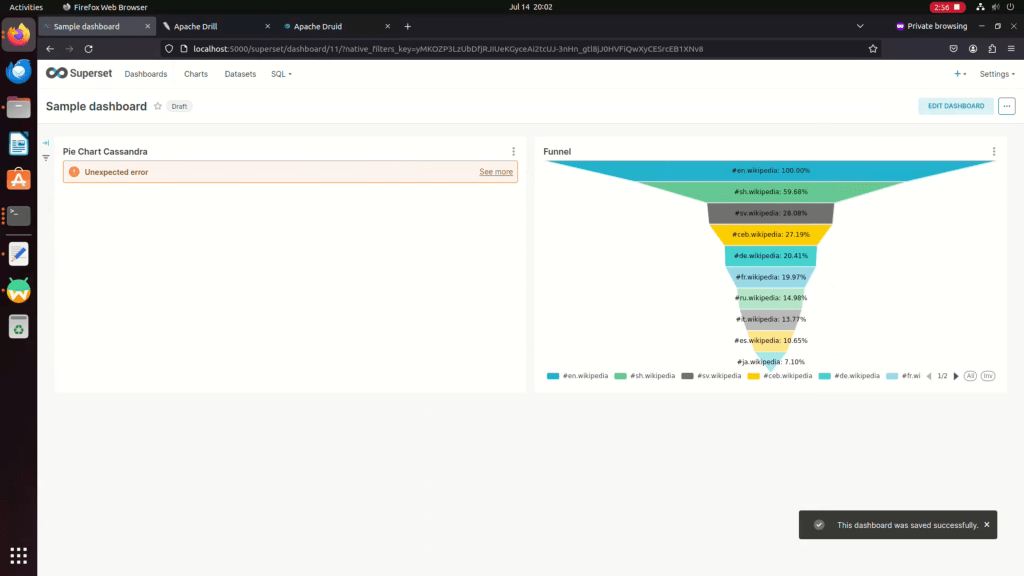Open the Charts menu item
The width and height of the screenshot is (1024, 576).
tap(196, 74)
